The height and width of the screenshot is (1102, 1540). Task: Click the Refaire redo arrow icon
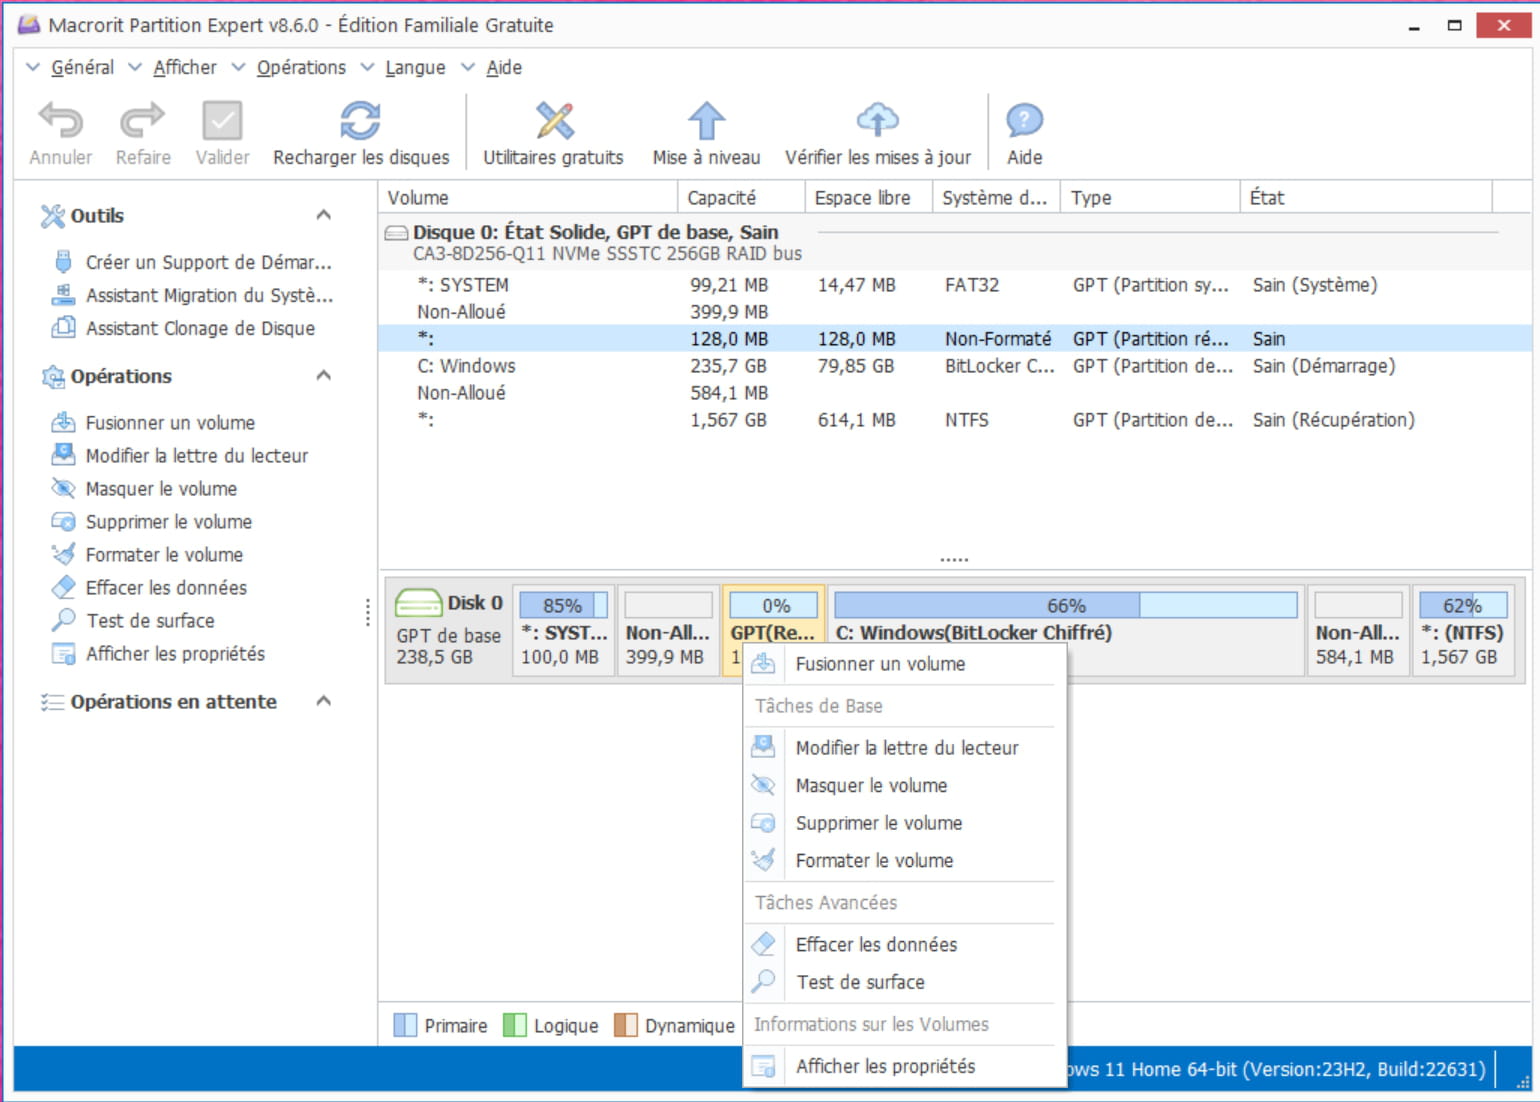point(142,121)
